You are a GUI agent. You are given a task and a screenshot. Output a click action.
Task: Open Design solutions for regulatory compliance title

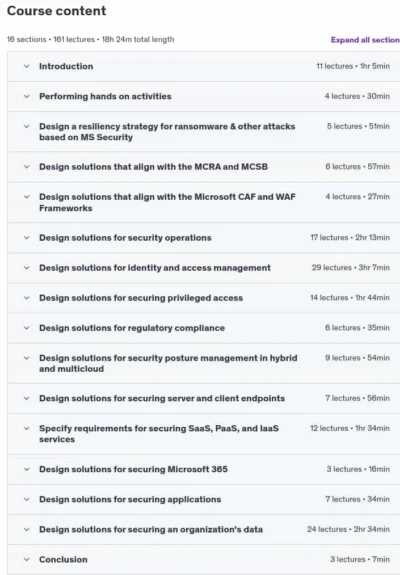point(132,328)
